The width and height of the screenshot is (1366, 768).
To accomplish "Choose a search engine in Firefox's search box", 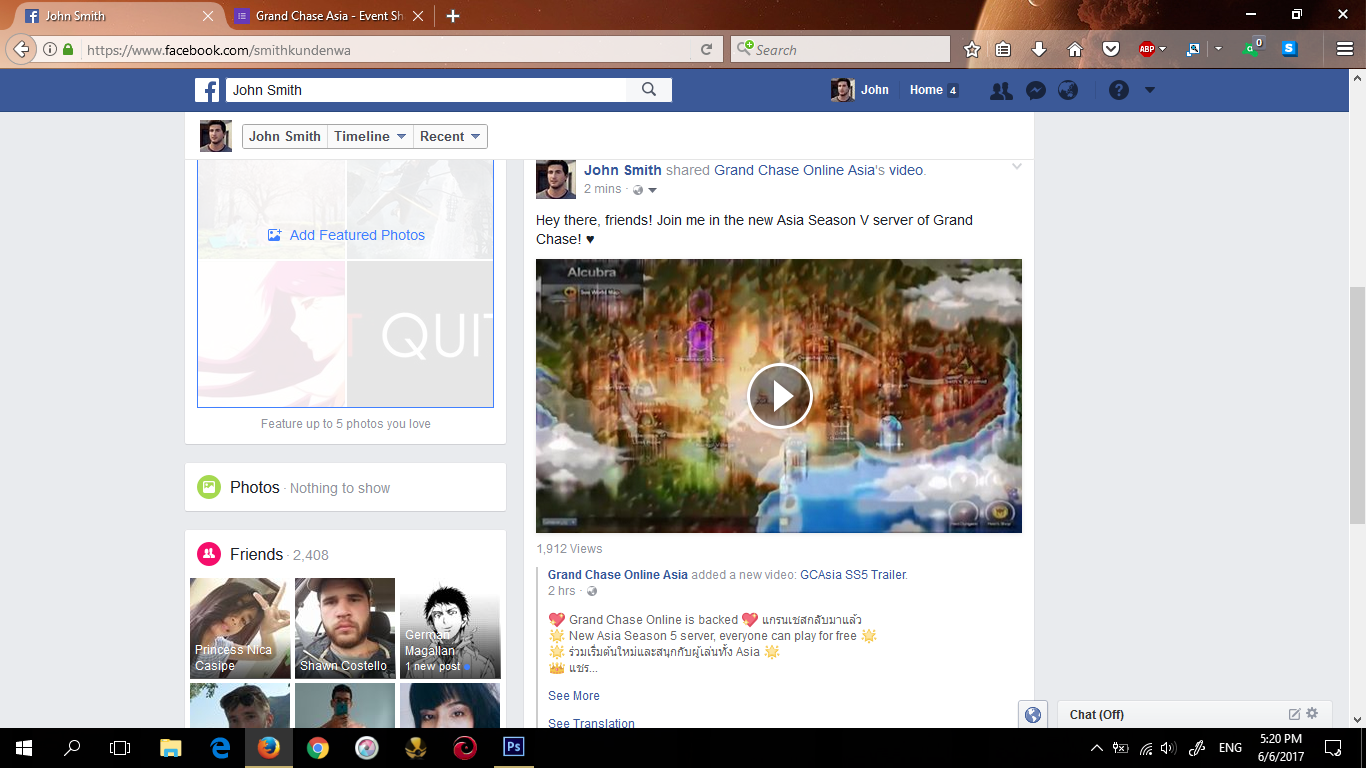I will tap(745, 49).
